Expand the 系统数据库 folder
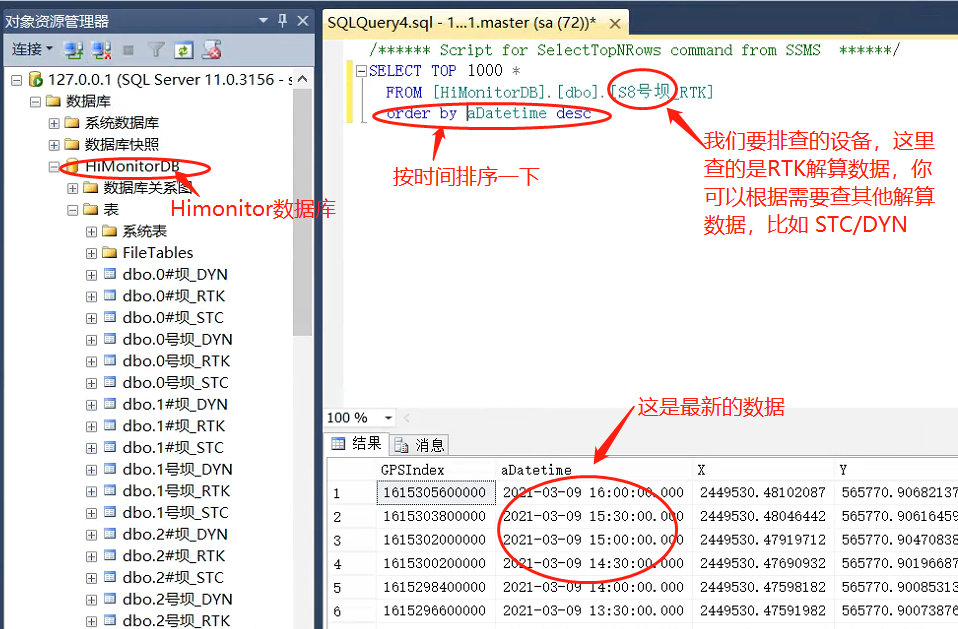958x629 pixels. [54, 123]
